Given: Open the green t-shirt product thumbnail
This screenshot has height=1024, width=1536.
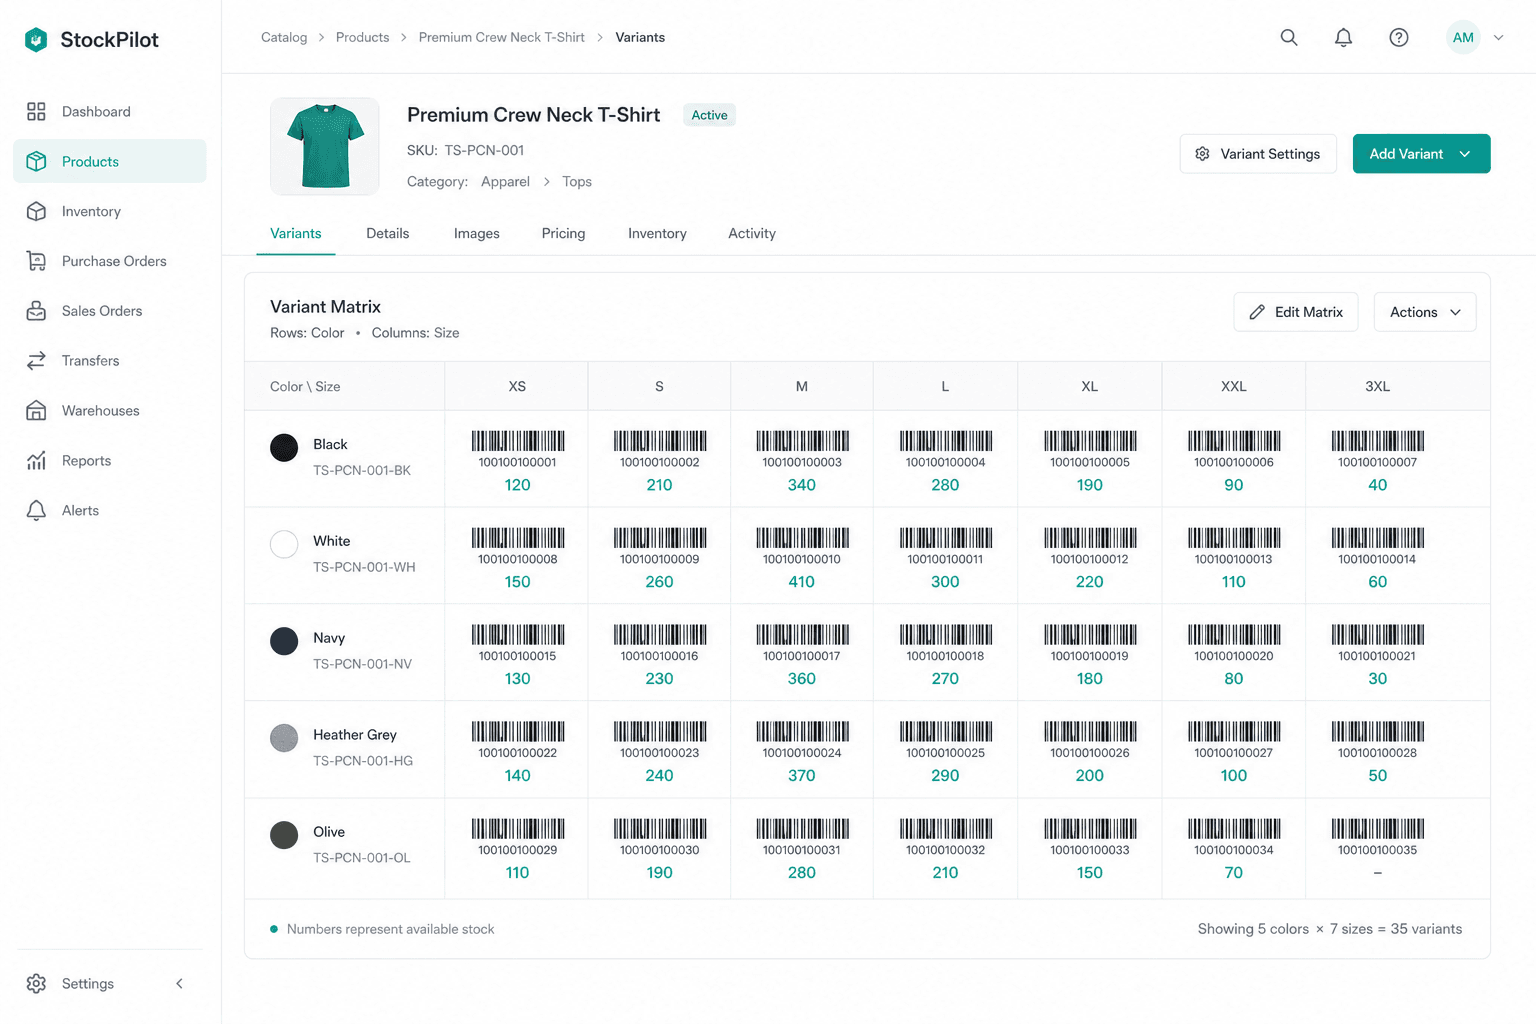Looking at the screenshot, I should [x=325, y=146].
